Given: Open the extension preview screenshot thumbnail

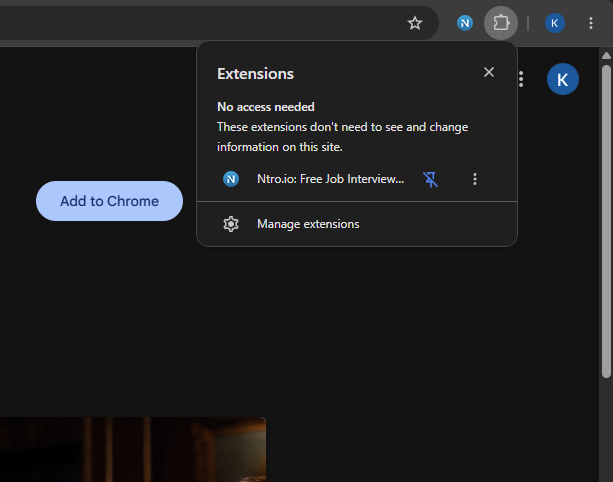Looking at the screenshot, I should [133, 450].
